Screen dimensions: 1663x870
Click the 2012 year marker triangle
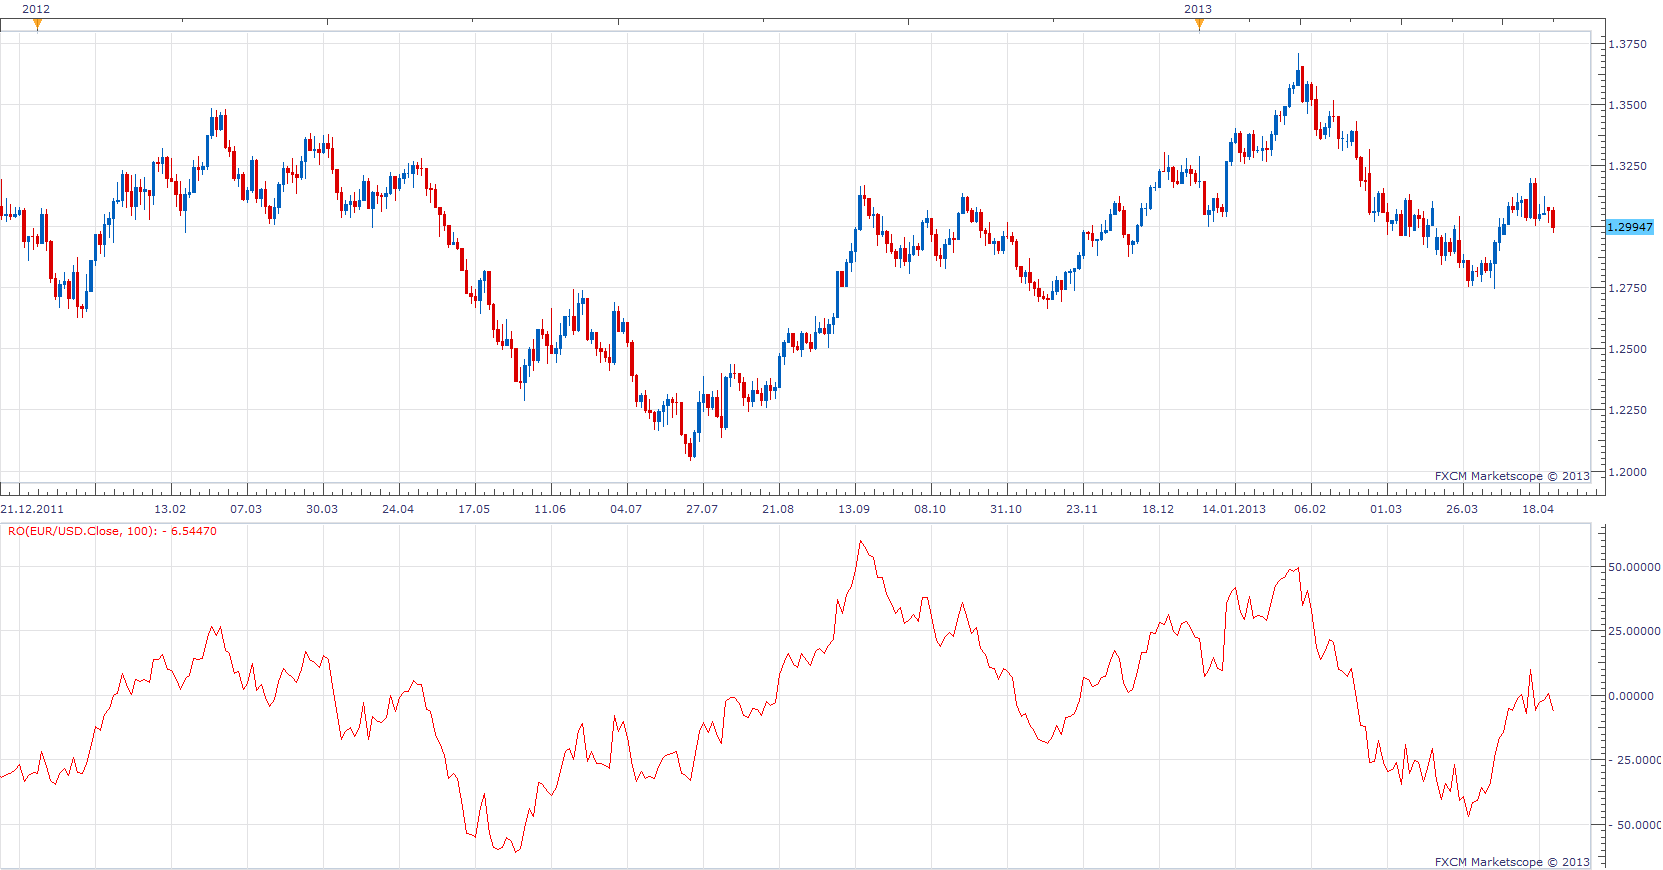pyautogui.click(x=37, y=25)
